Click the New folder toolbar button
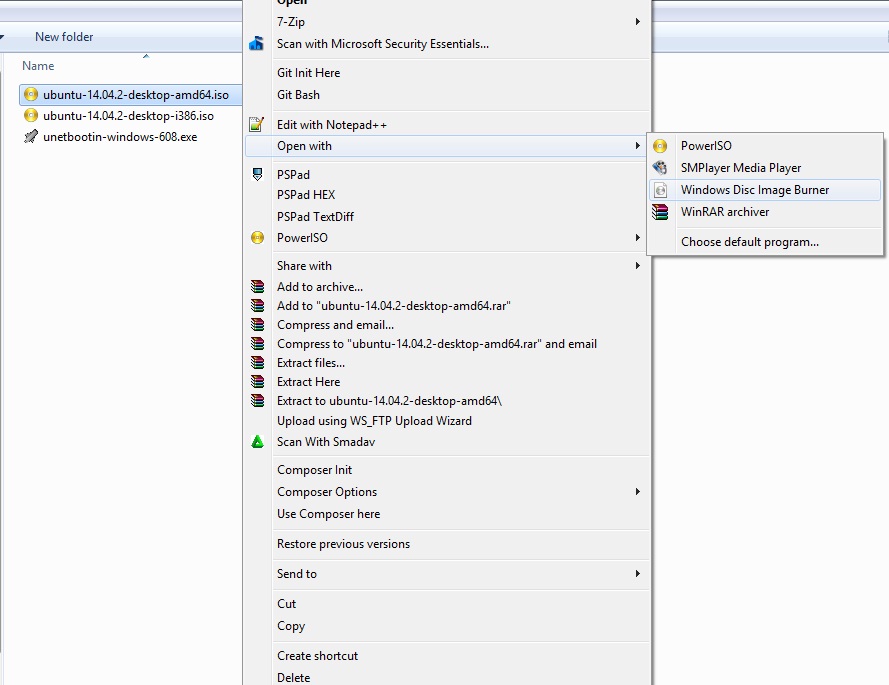 coord(64,37)
